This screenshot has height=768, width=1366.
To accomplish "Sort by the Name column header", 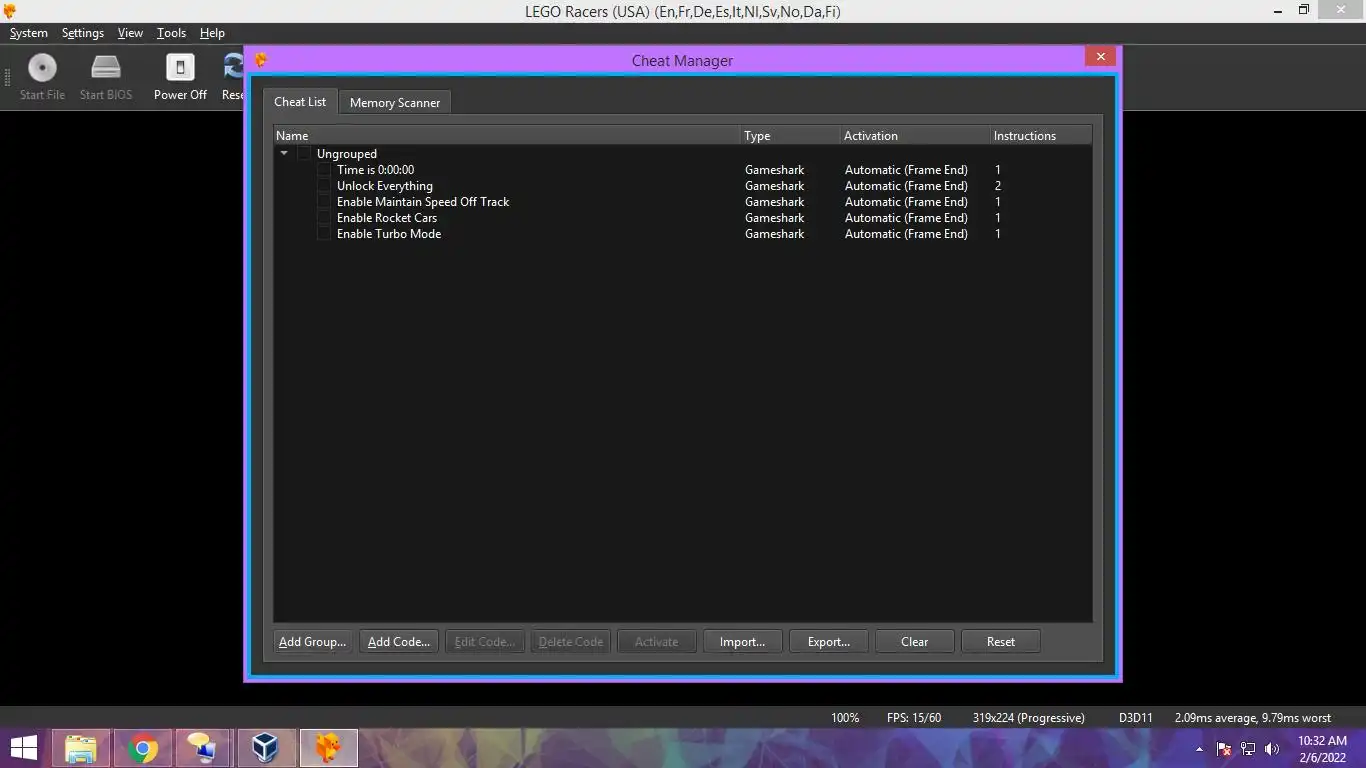I will click(x=507, y=136).
